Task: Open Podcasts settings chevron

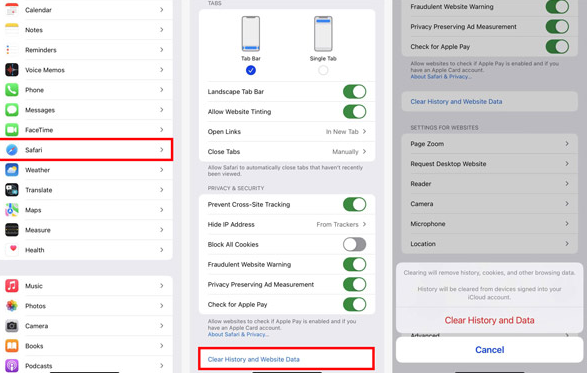Action: [162, 366]
